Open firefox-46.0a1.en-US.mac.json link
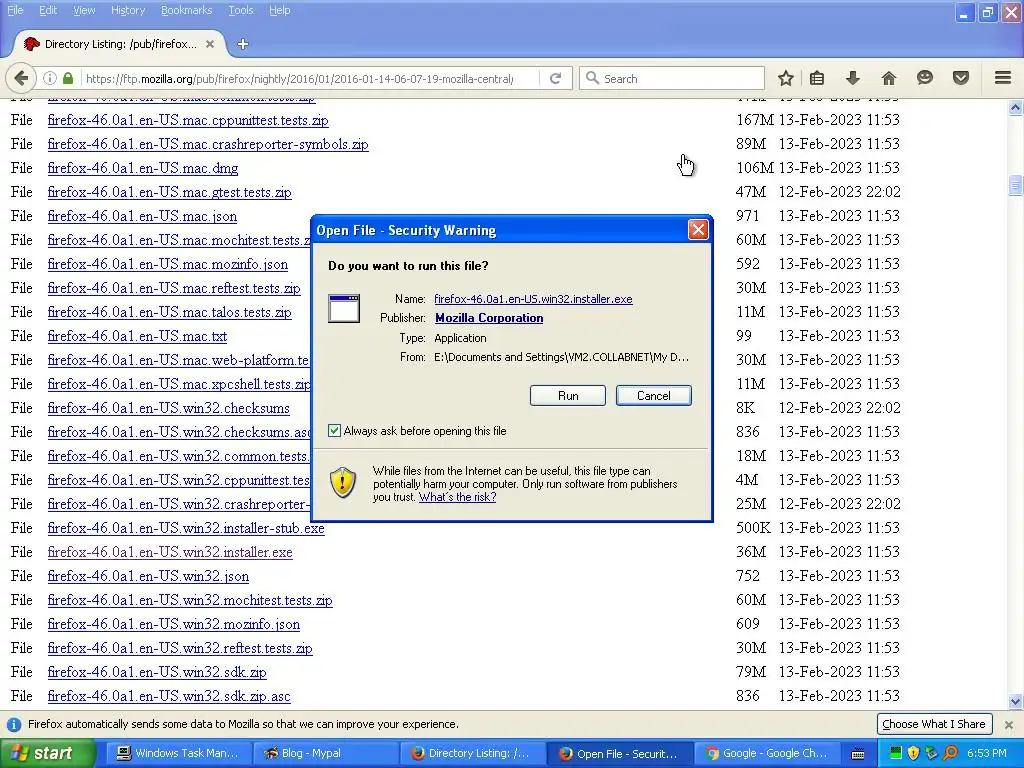The width and height of the screenshot is (1024, 768). (142, 216)
